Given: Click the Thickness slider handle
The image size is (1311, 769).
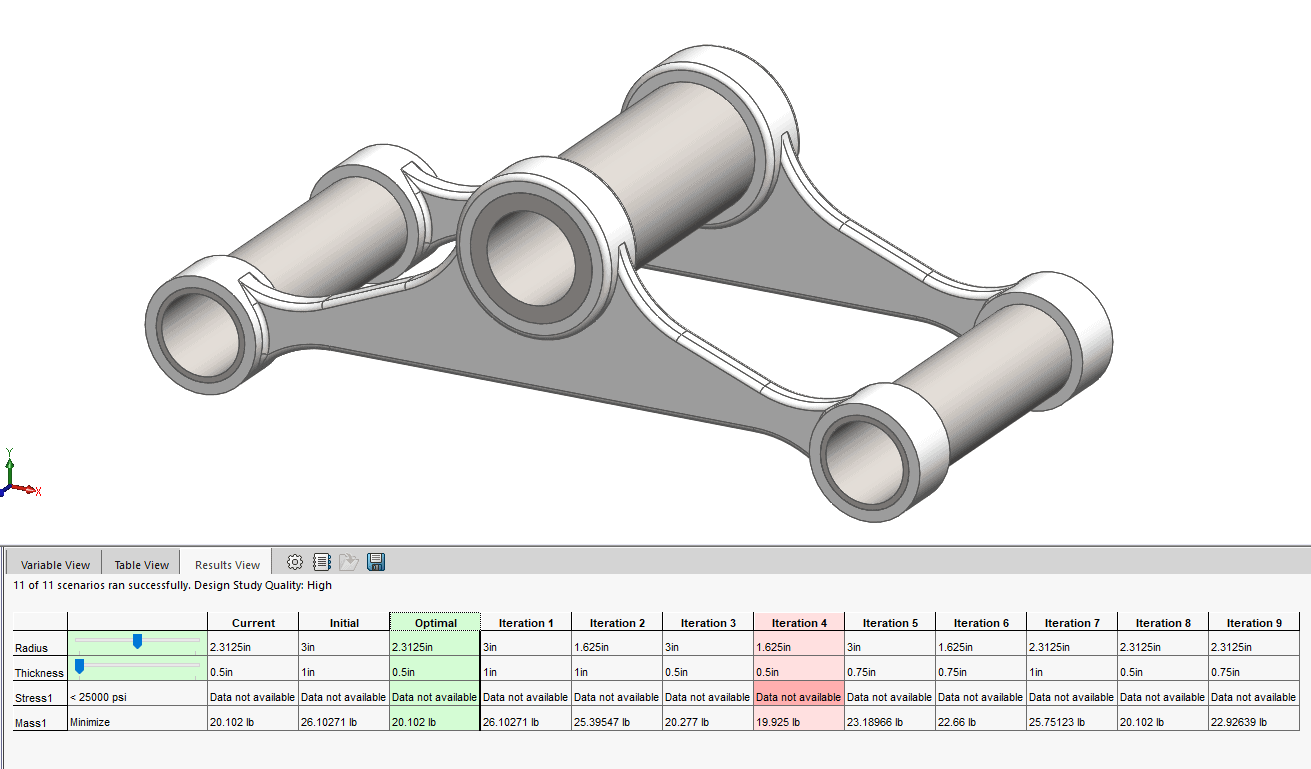Looking at the screenshot, I should [x=79, y=666].
